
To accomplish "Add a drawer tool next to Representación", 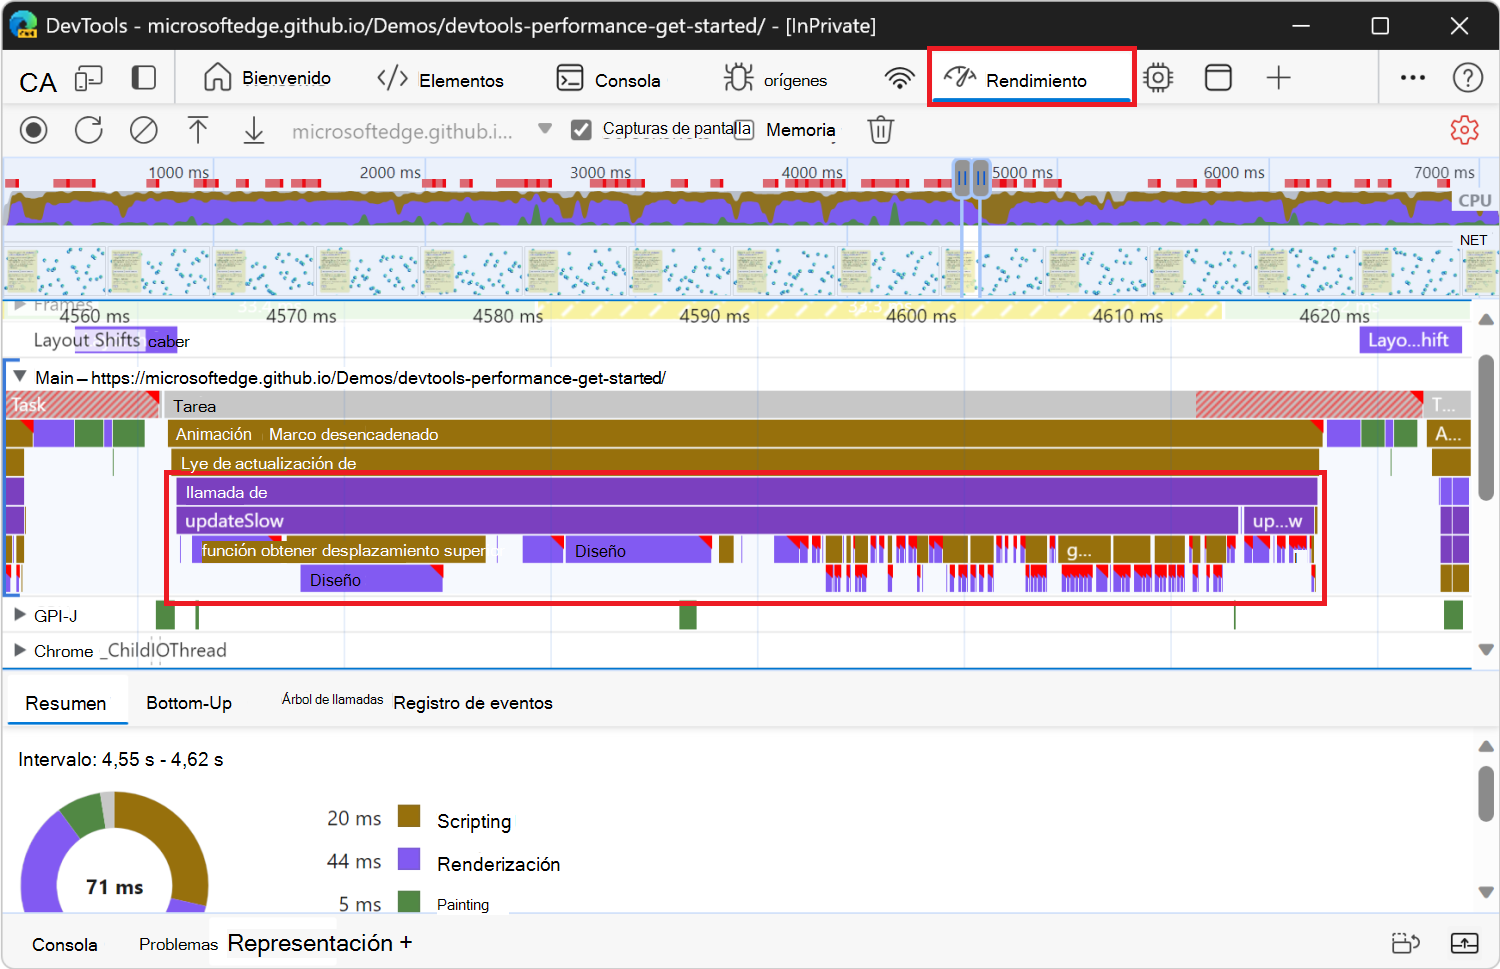I will pyautogui.click(x=406, y=943).
